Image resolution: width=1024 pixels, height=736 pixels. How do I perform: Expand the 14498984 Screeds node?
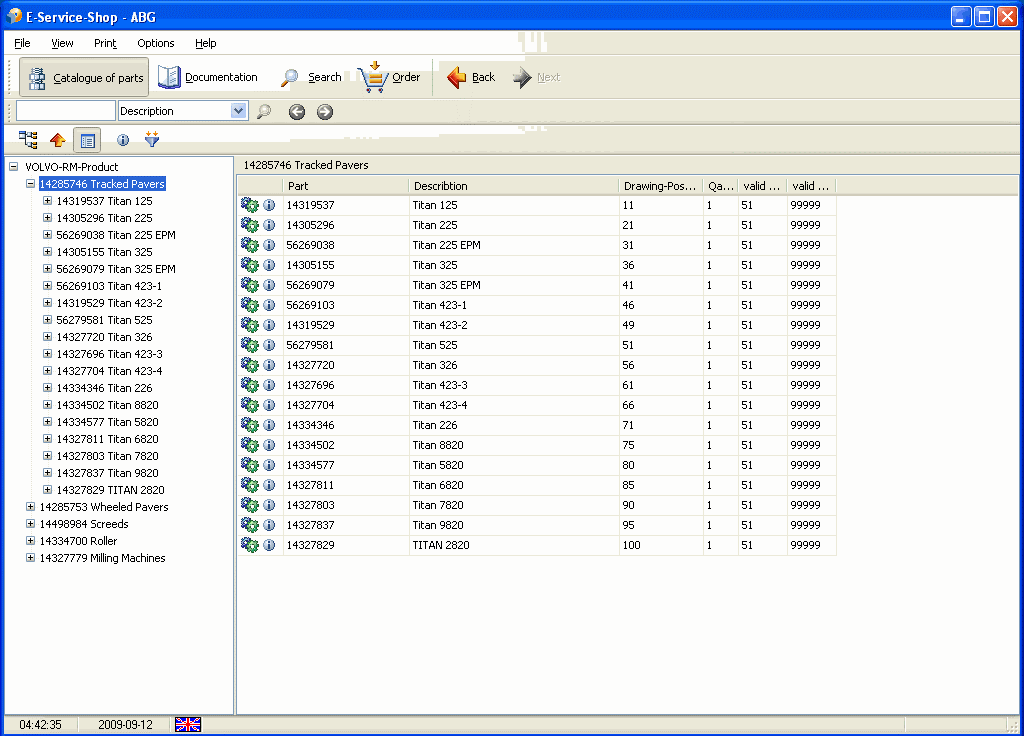point(30,523)
